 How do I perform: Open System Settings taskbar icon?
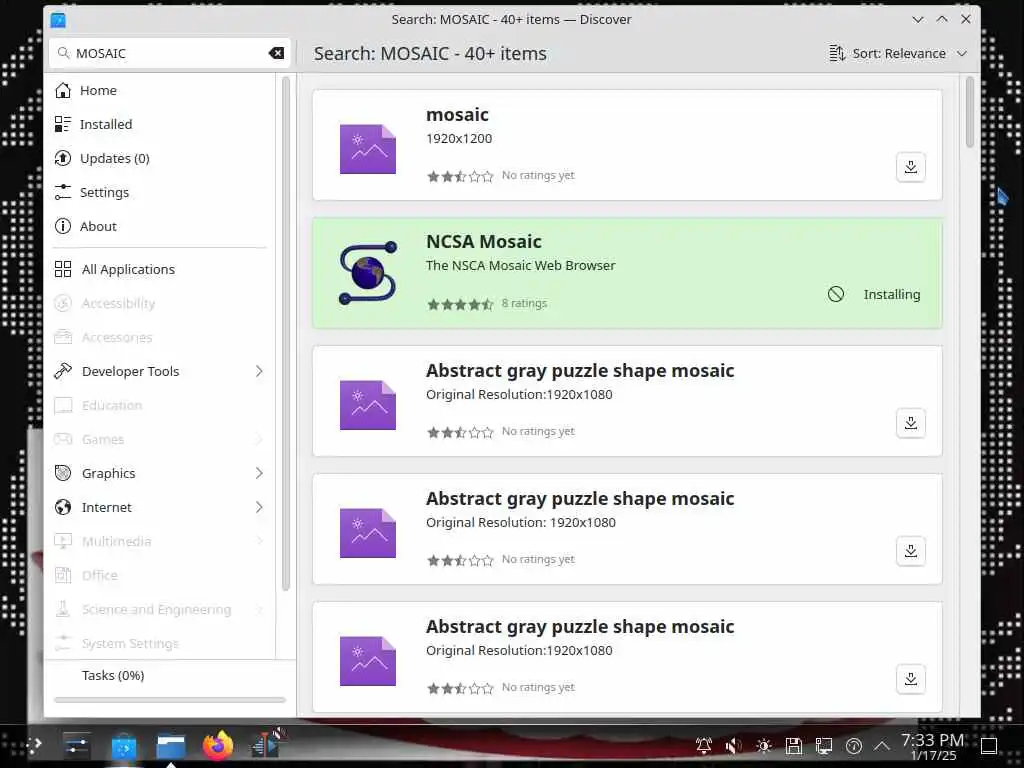[76, 746]
